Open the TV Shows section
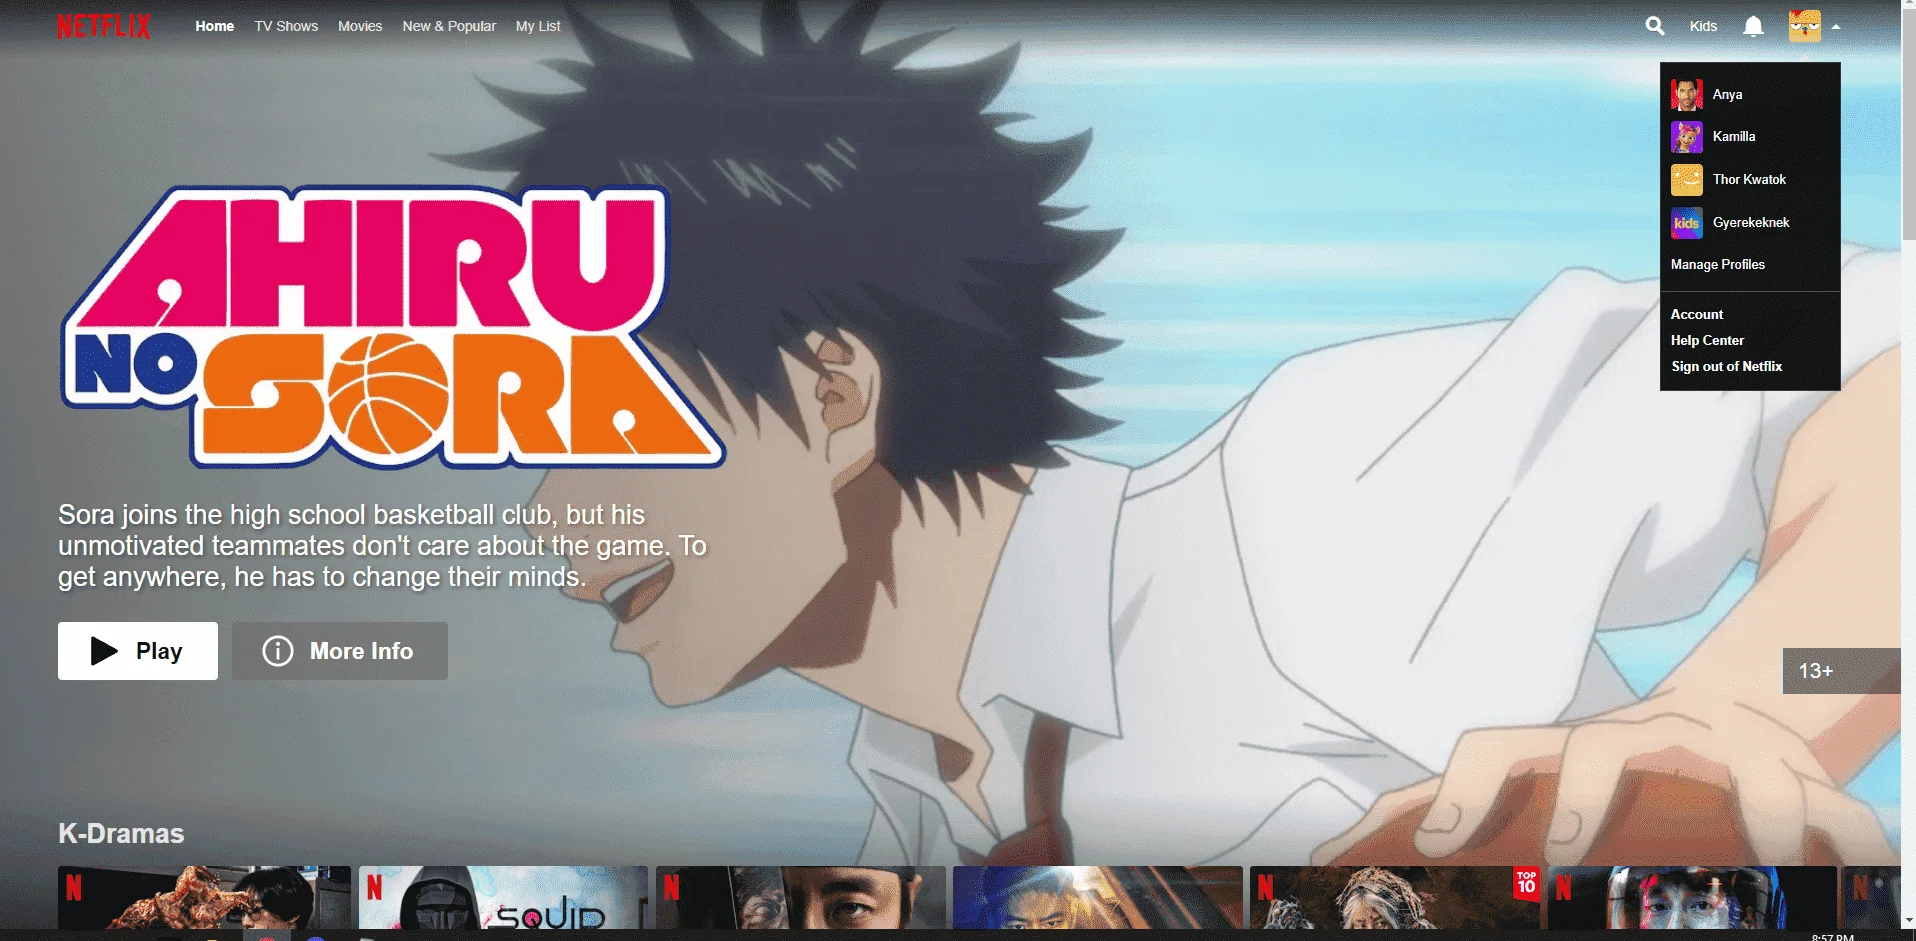This screenshot has height=941, width=1916. [286, 26]
